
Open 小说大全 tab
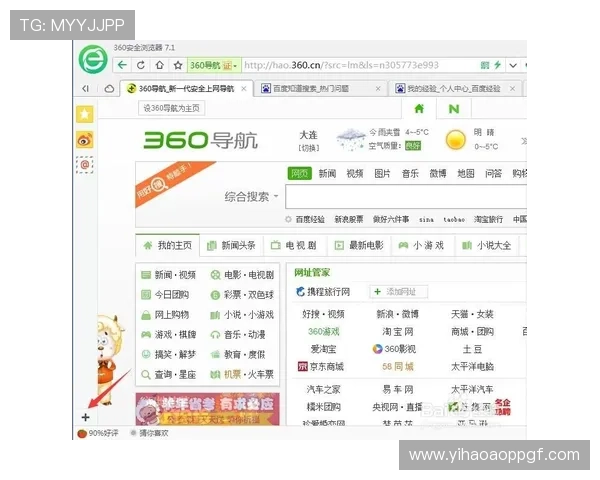[x=487, y=245]
